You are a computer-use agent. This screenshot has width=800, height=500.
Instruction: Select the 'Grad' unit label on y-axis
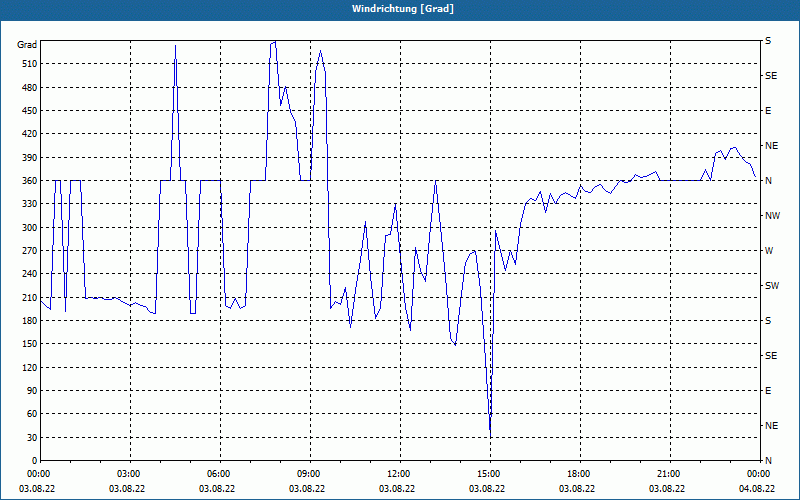tap(27, 45)
